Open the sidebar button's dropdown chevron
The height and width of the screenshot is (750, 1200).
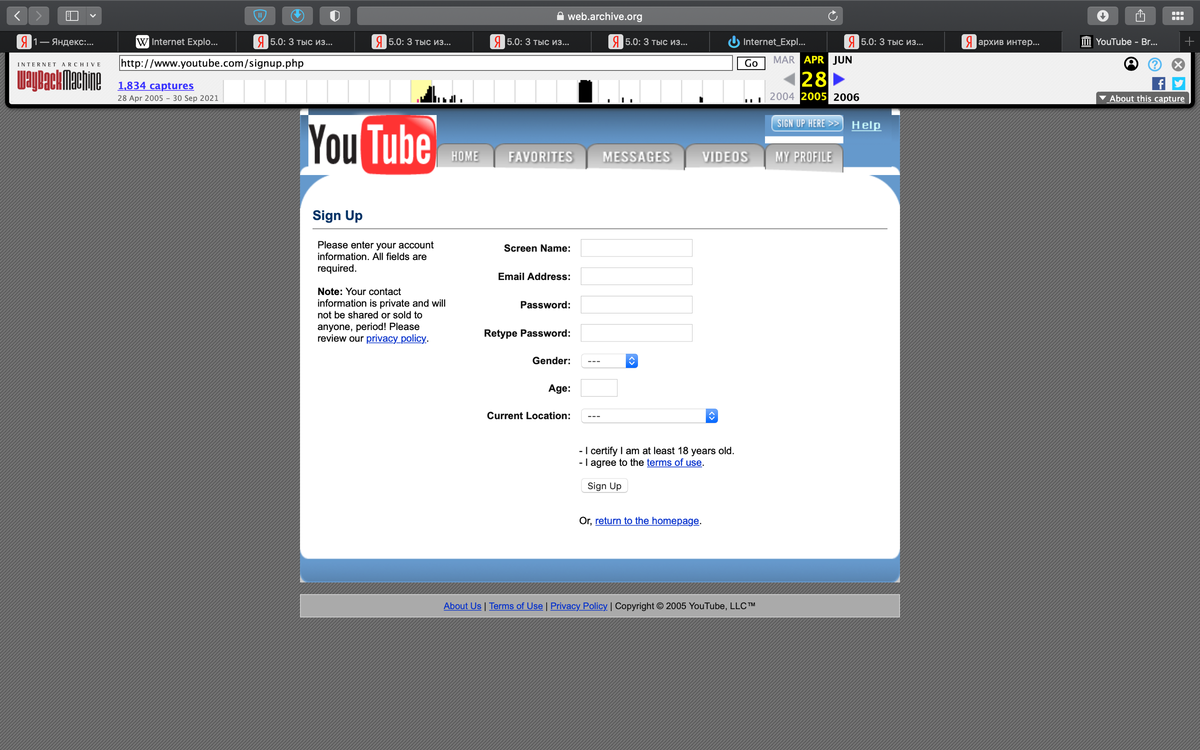(x=93, y=16)
